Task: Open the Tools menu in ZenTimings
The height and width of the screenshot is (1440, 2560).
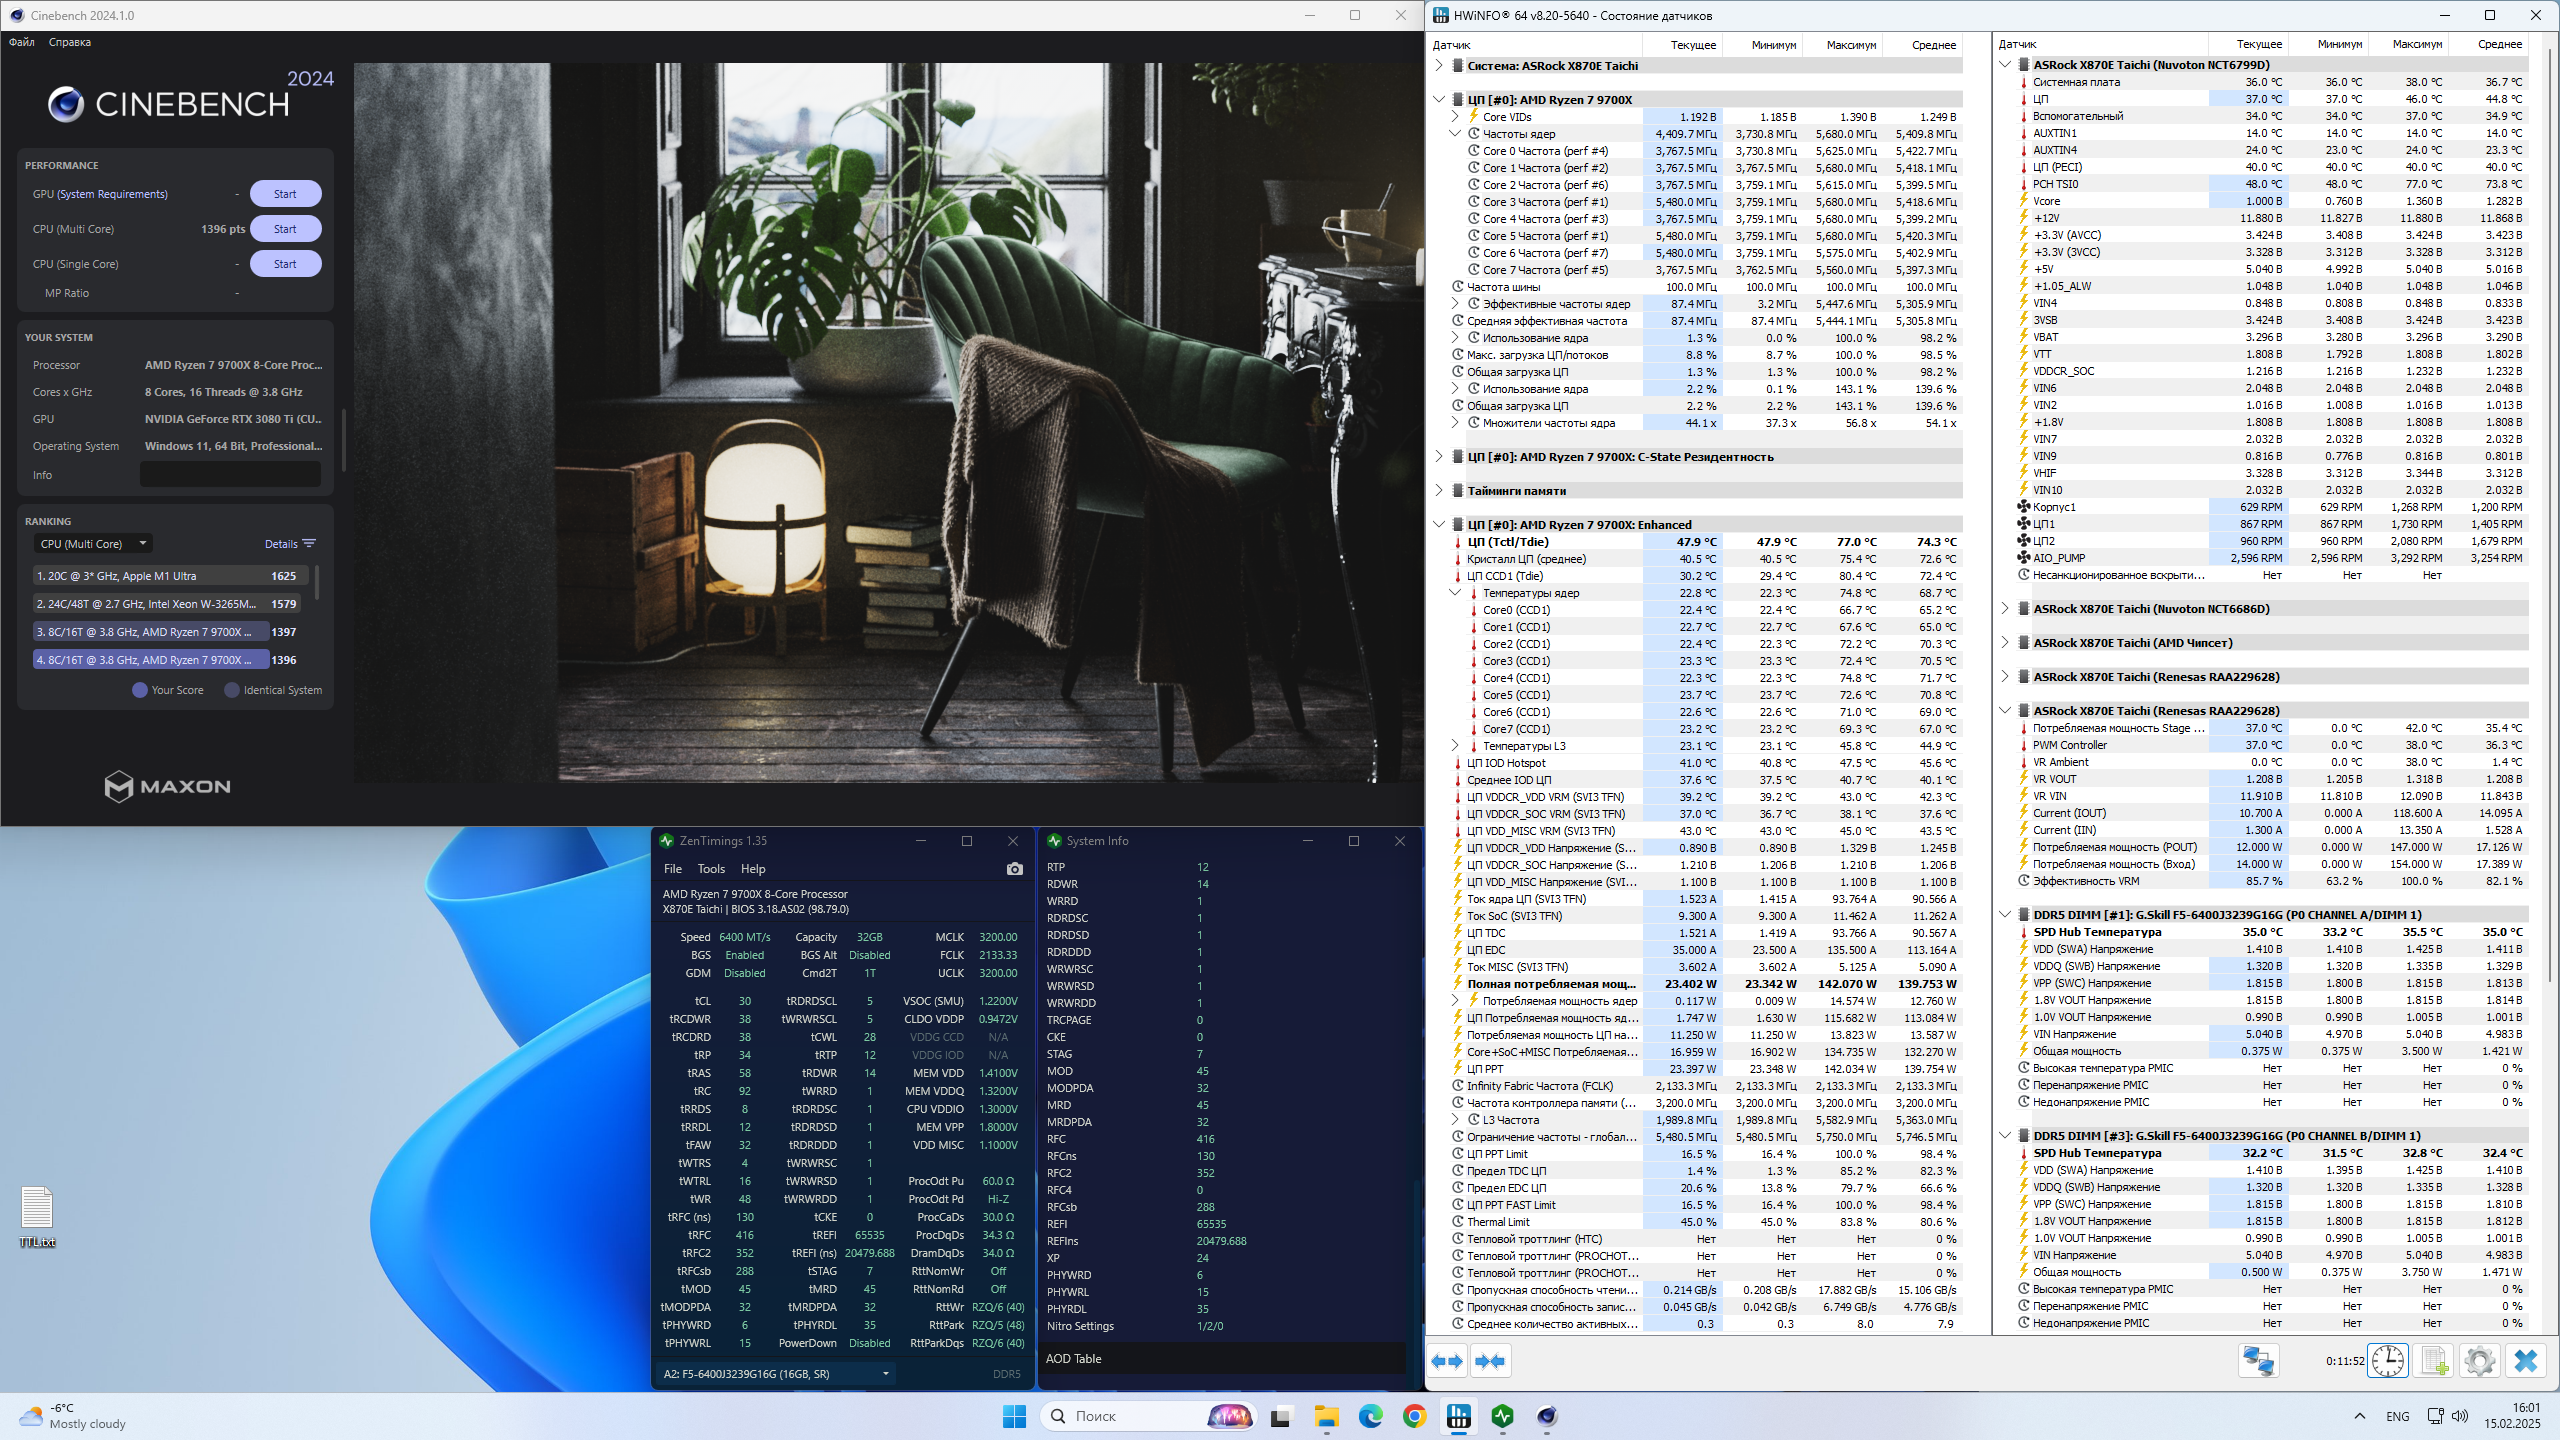Action: click(711, 869)
